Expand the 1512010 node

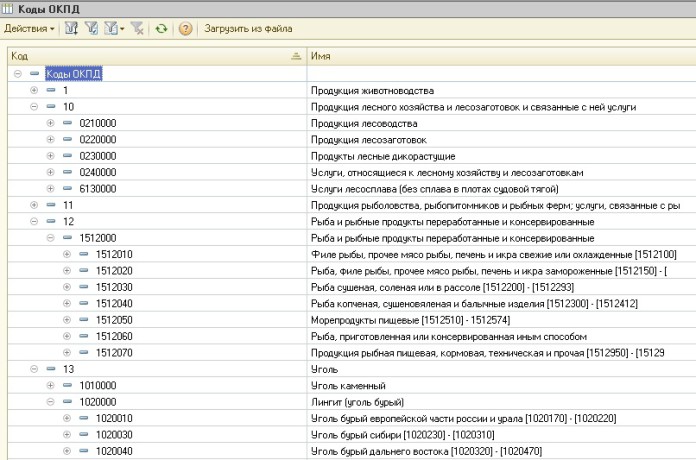(67, 254)
